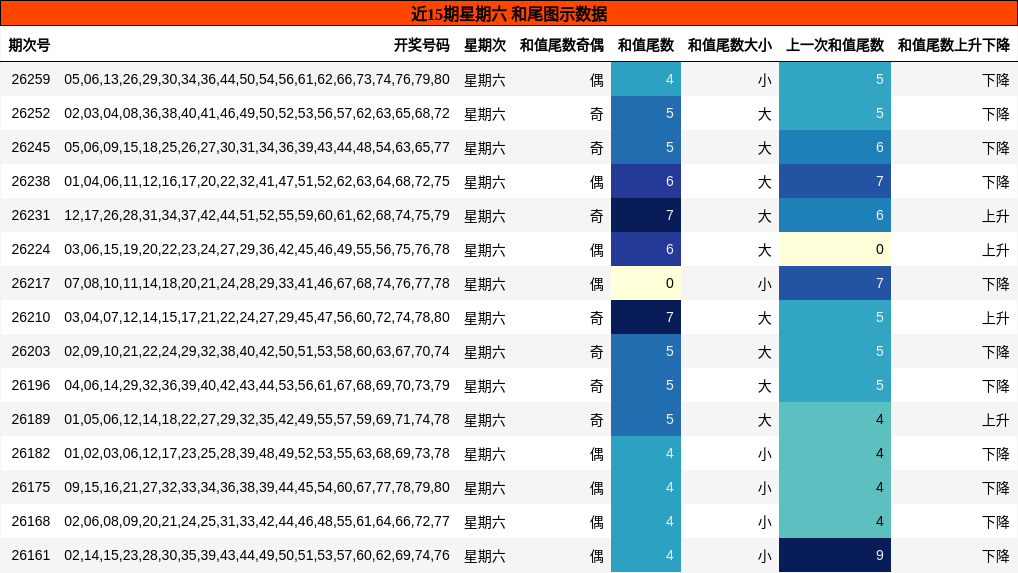Click draw numbers of issue 26231
The height and width of the screenshot is (573, 1018).
256,215
